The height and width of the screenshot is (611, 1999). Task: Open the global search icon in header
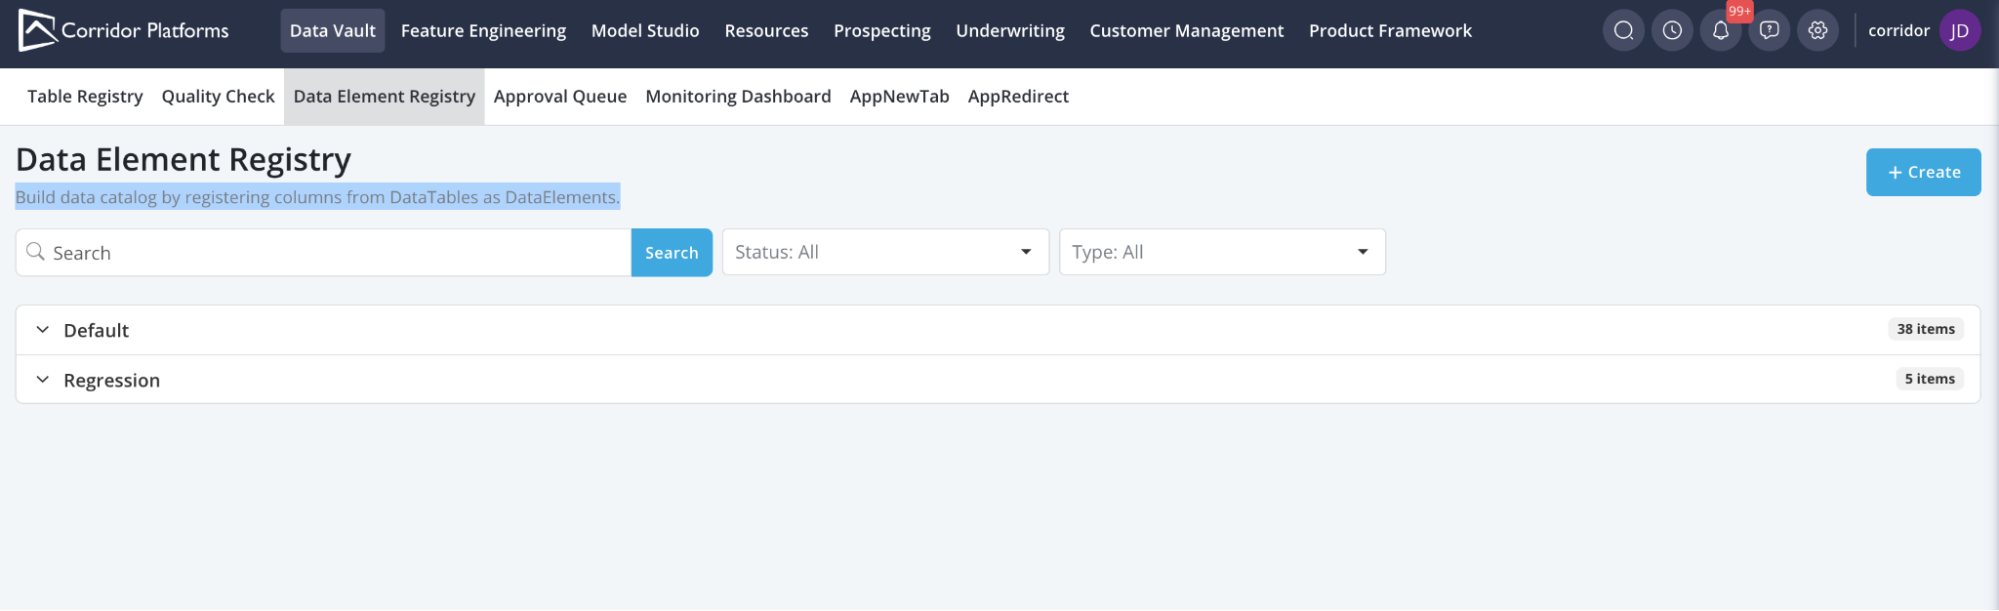(1624, 30)
